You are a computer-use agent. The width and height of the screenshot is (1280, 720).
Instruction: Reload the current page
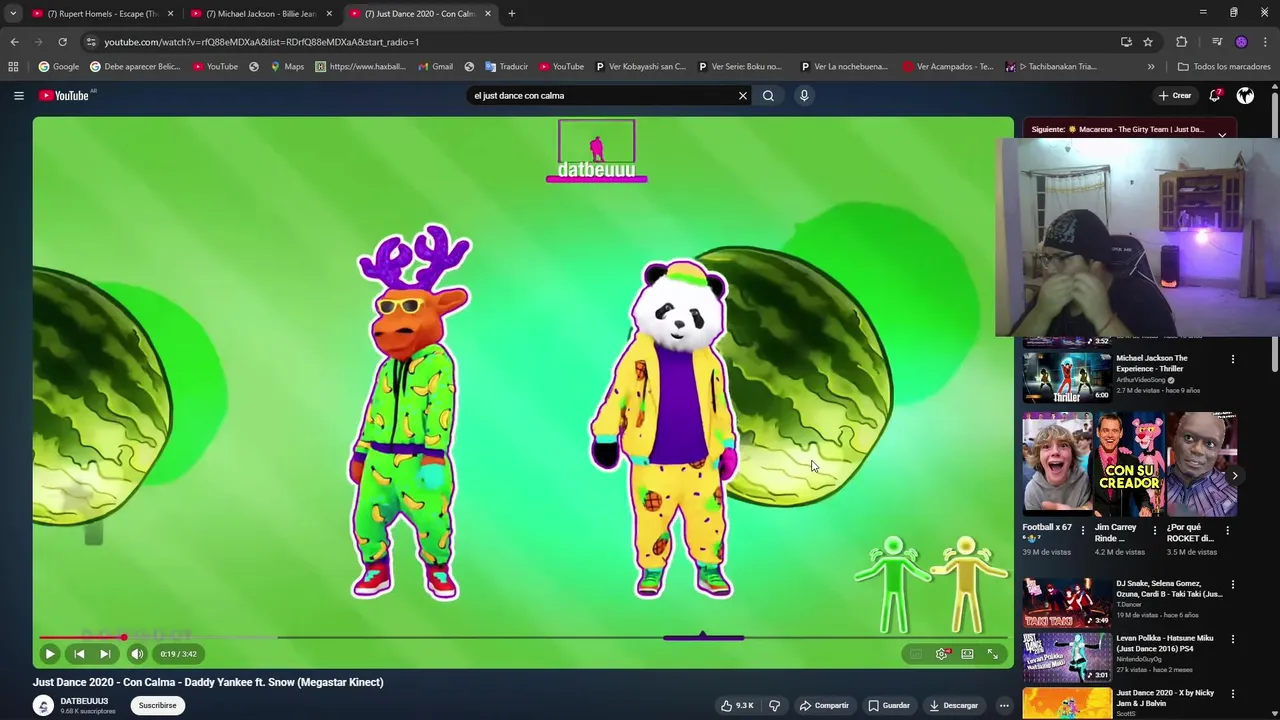(62, 42)
